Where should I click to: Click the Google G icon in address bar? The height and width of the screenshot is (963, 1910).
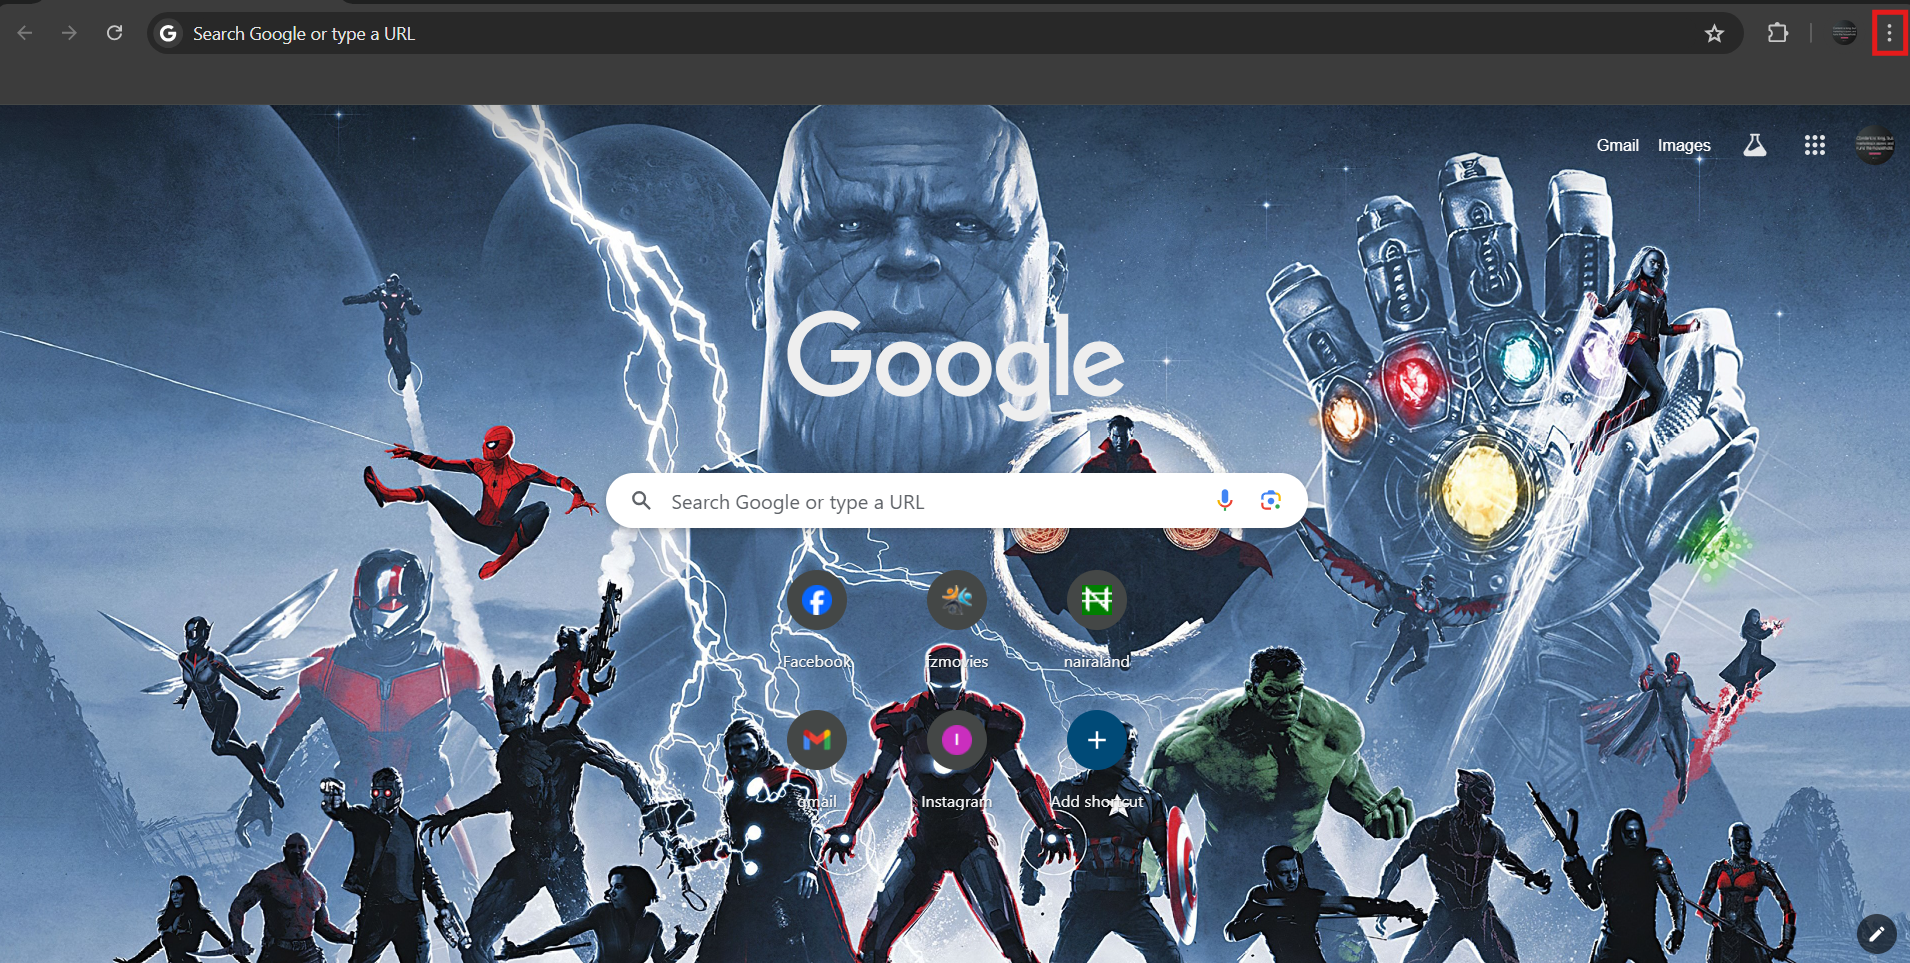click(x=168, y=34)
